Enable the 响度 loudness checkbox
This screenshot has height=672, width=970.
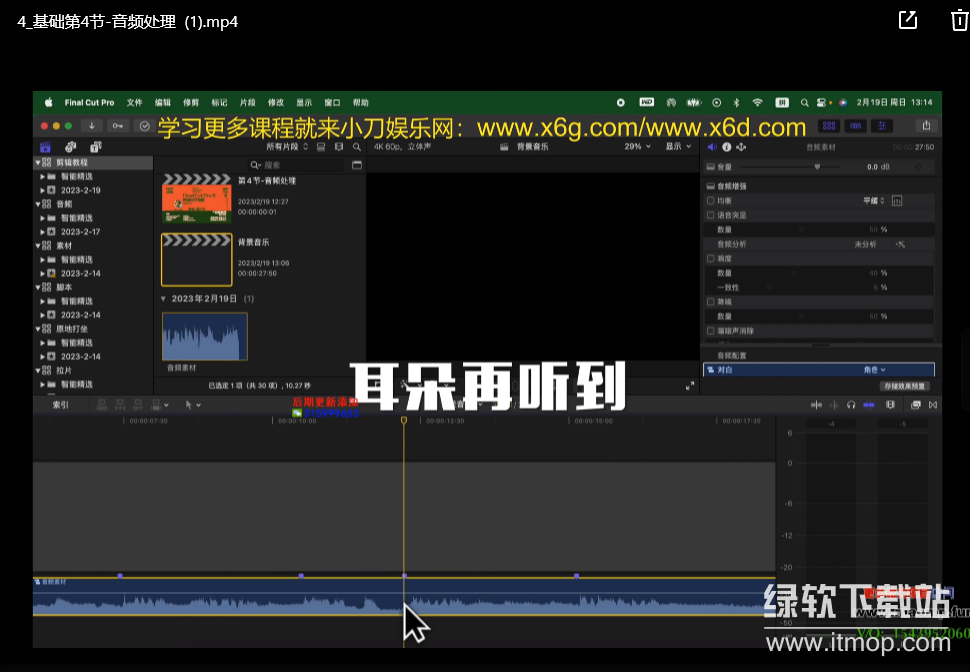pyautogui.click(x=711, y=258)
